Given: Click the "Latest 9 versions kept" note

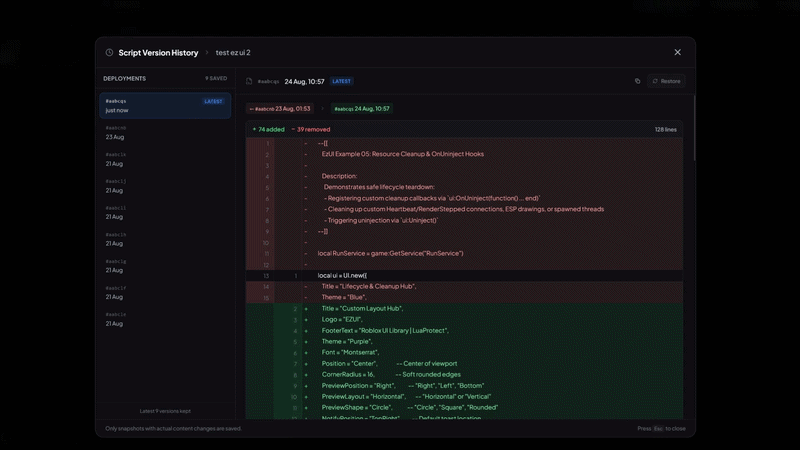Looking at the screenshot, I should pyautogui.click(x=165, y=411).
